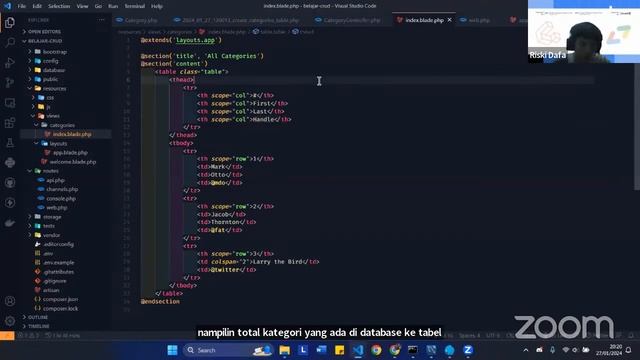Open app.blade.php in the file tree
The width and height of the screenshot is (640, 360).
[70, 153]
